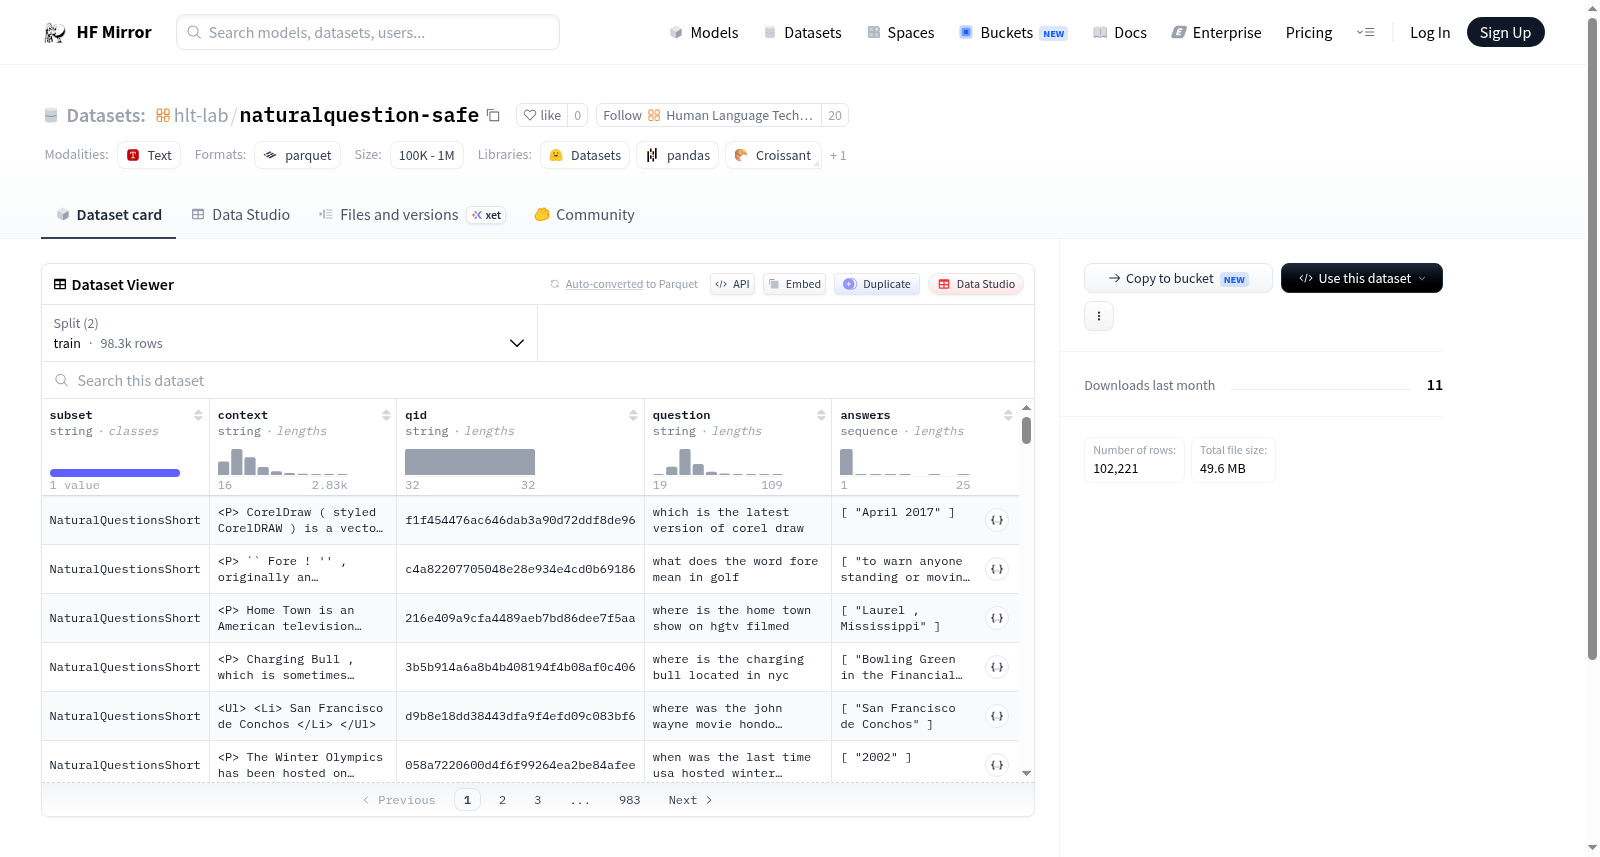This screenshot has width=1600, height=857.
Task: Jump to page 983
Action: tap(630, 800)
